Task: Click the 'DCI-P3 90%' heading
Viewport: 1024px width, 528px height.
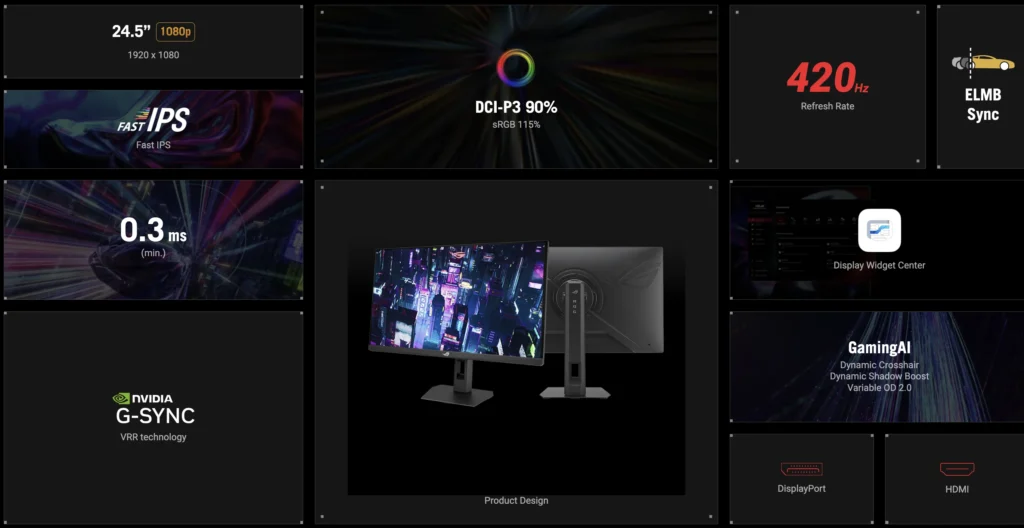Action: [516, 107]
